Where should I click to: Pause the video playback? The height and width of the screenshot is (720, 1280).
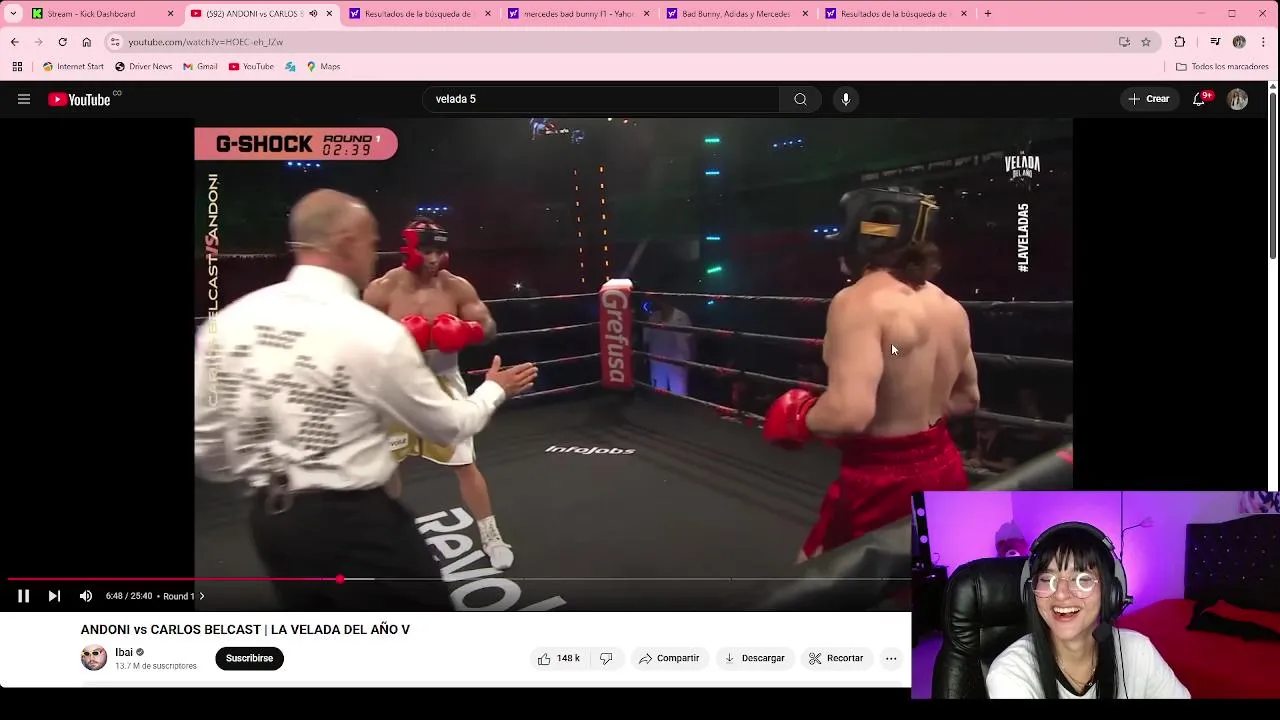point(24,596)
